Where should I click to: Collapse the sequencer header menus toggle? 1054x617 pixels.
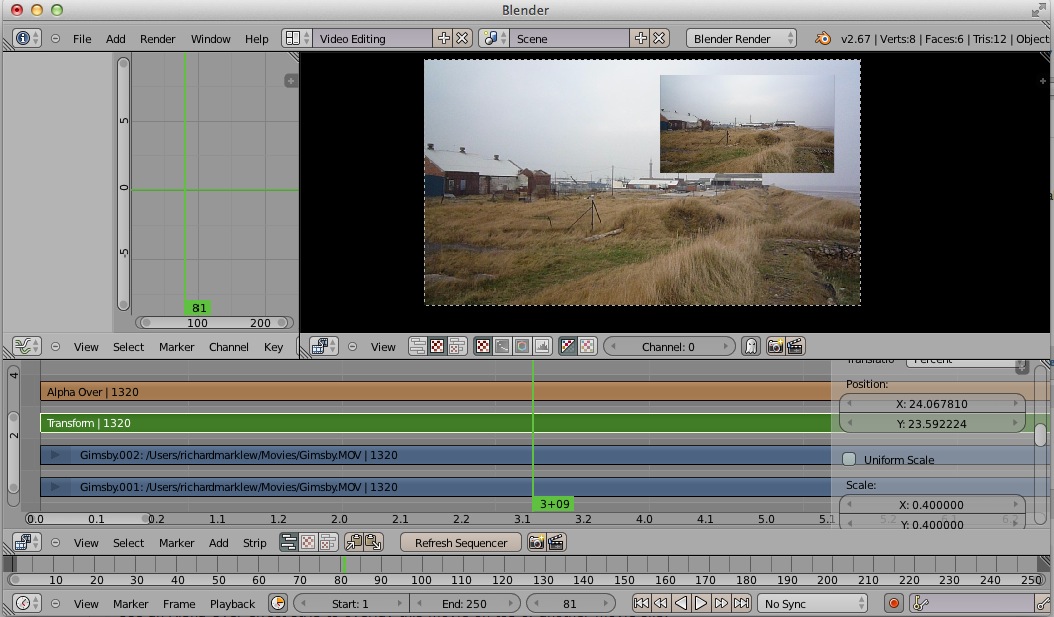(x=56, y=542)
